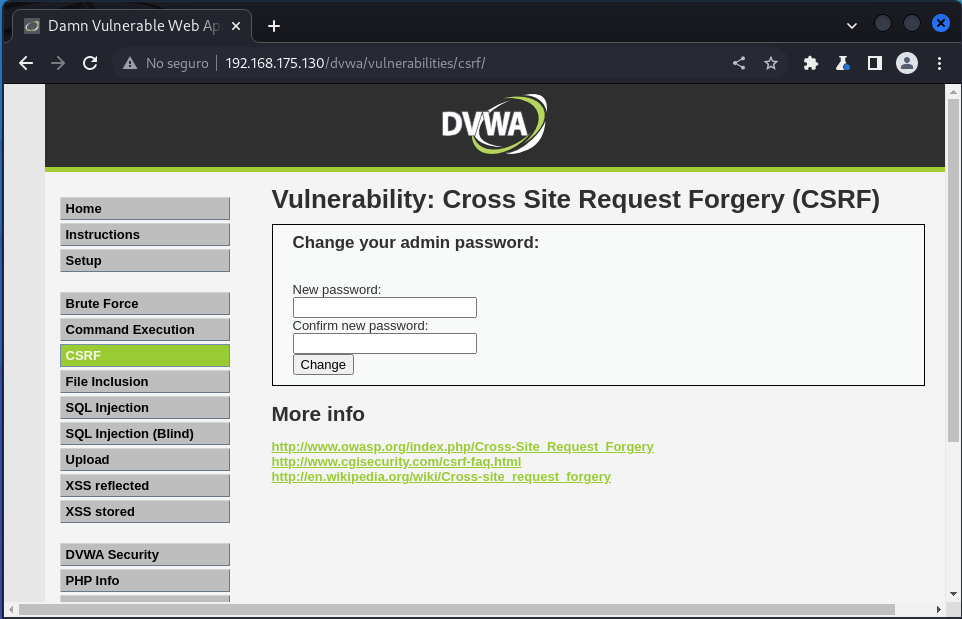
Task: Bookmark this page with the star
Action: pyautogui.click(x=771, y=63)
